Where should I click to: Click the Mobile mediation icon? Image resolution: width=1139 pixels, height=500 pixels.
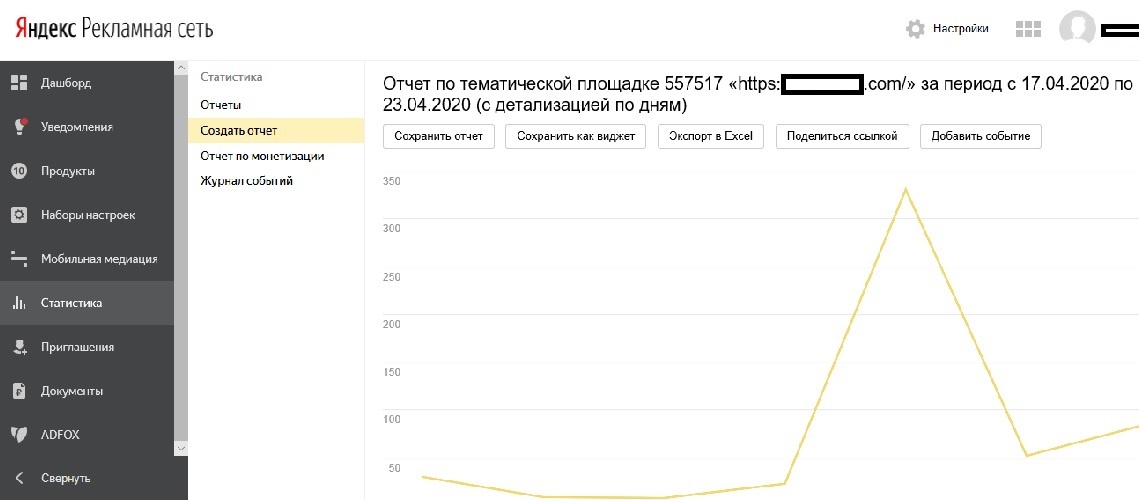[x=18, y=259]
